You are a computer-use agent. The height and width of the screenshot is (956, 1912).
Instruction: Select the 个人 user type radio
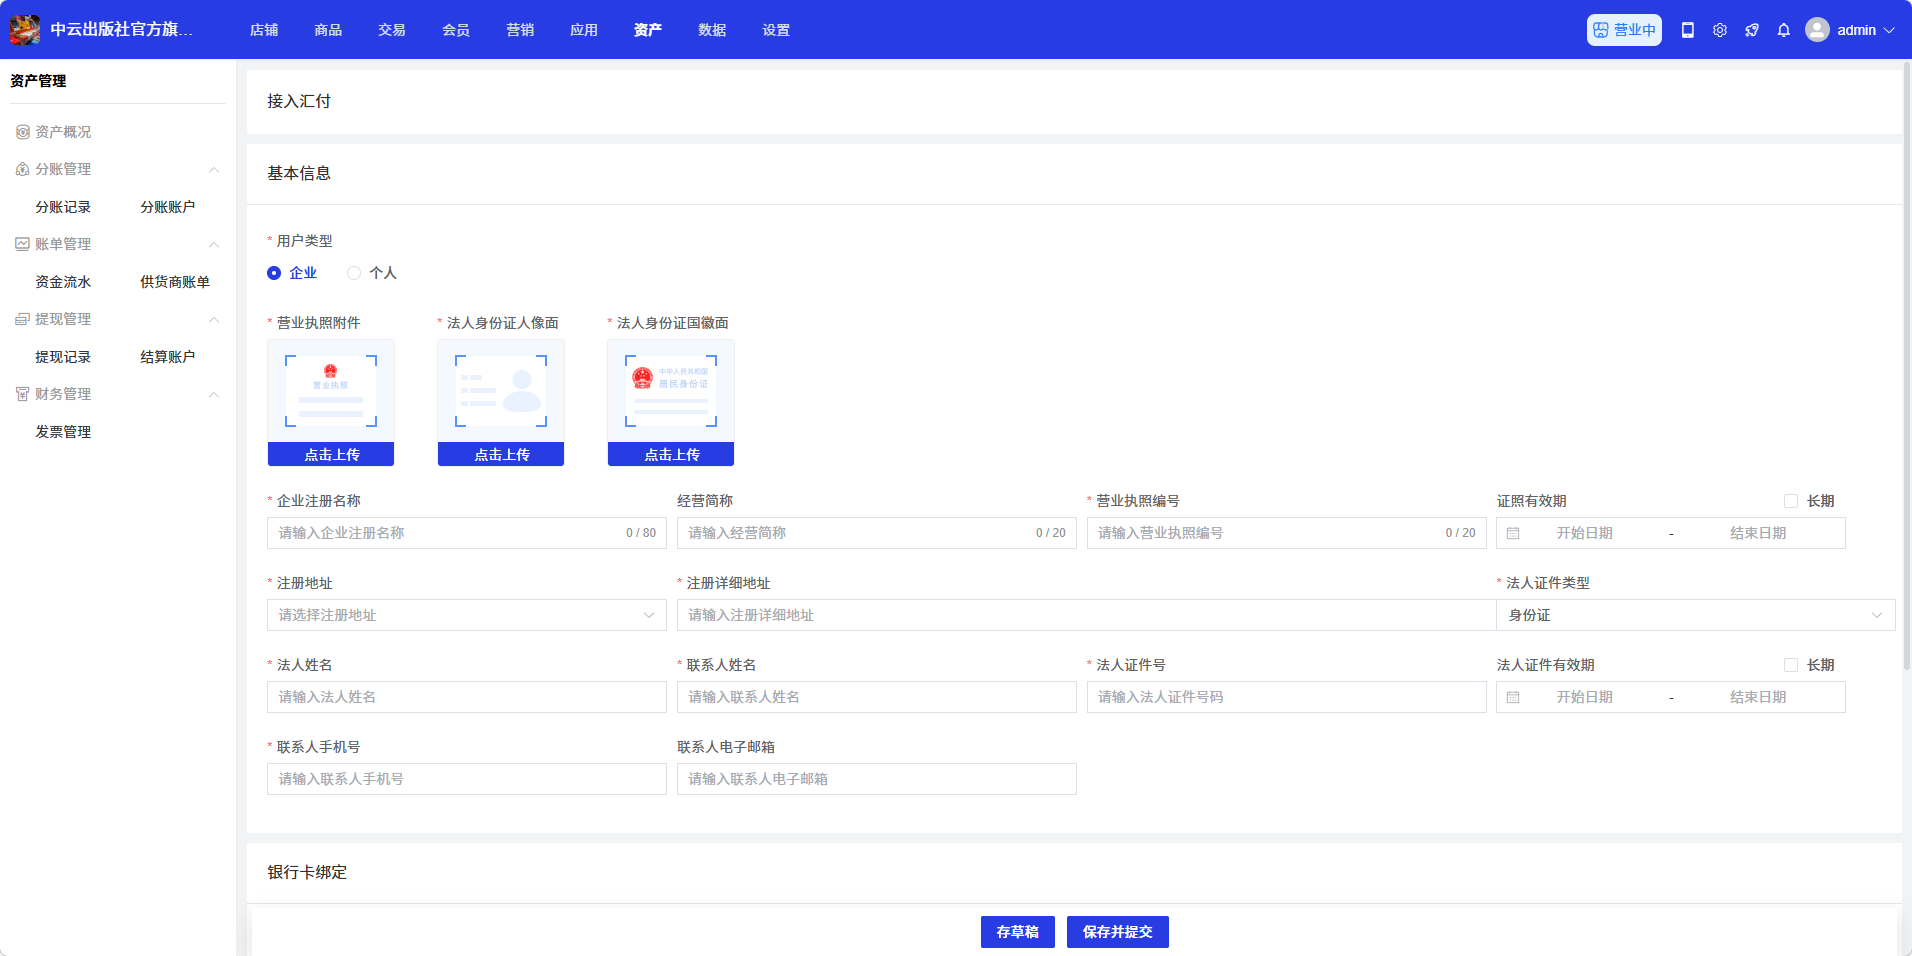click(354, 273)
